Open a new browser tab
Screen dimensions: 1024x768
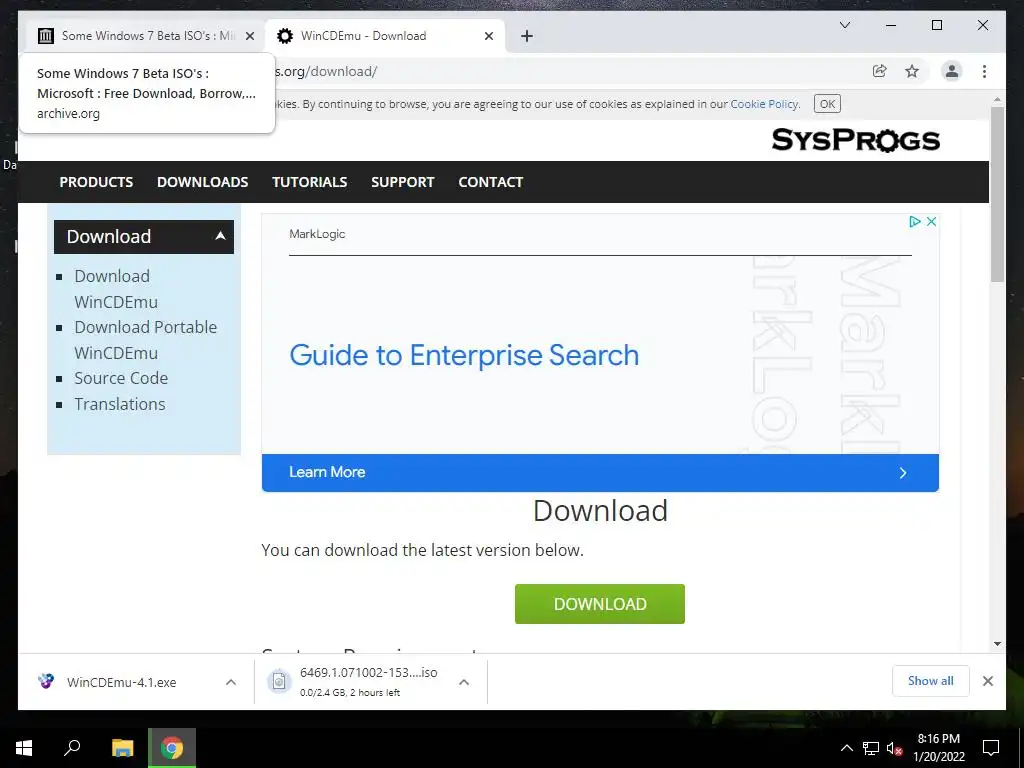(x=527, y=36)
